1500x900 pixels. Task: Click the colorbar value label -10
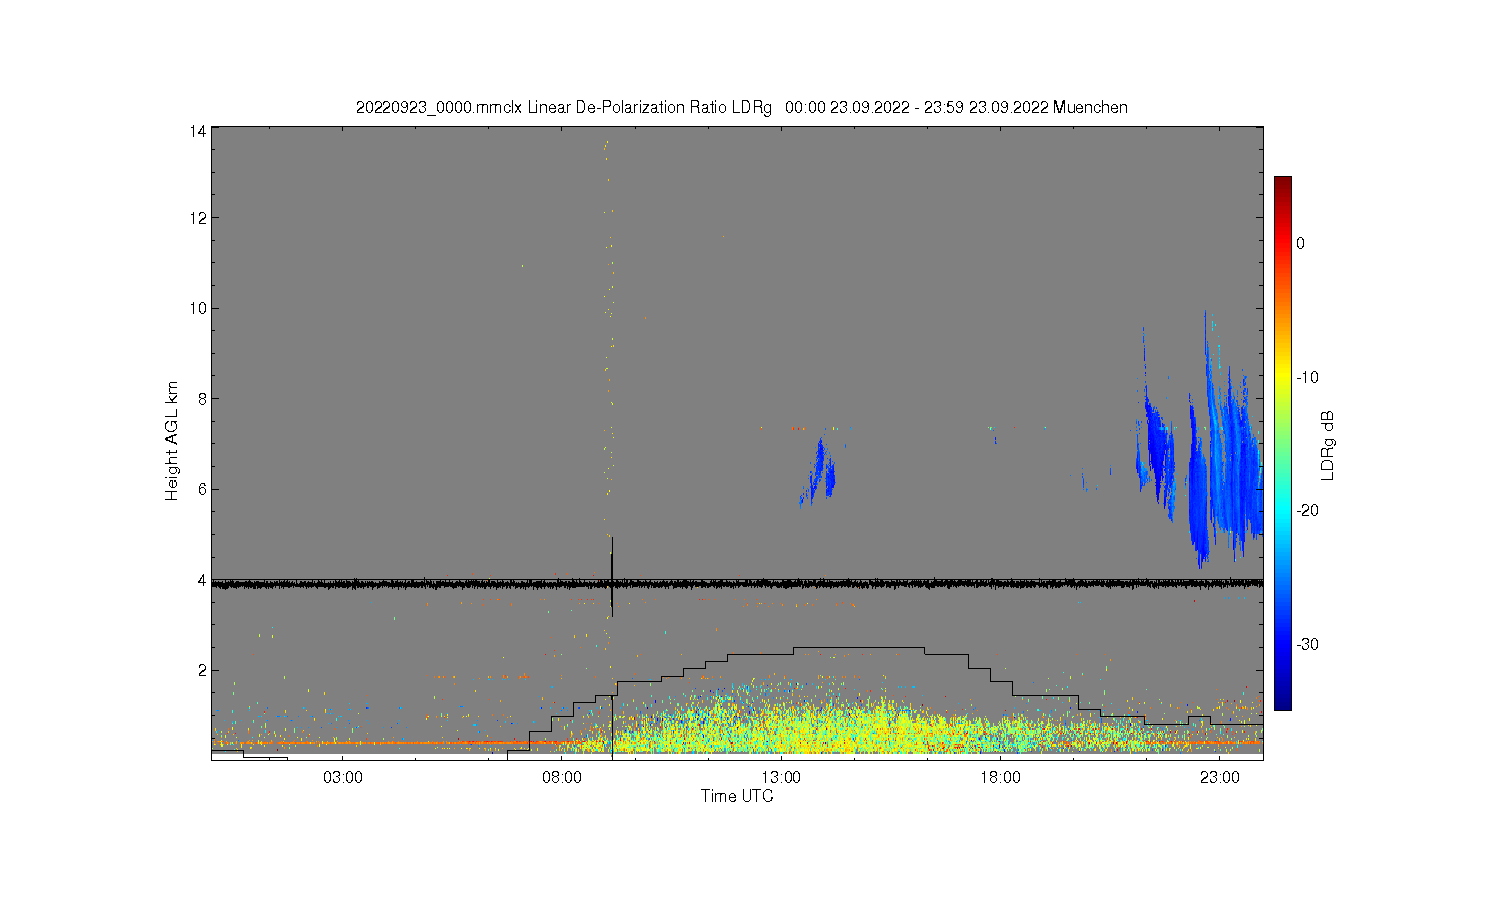[x=1307, y=377]
